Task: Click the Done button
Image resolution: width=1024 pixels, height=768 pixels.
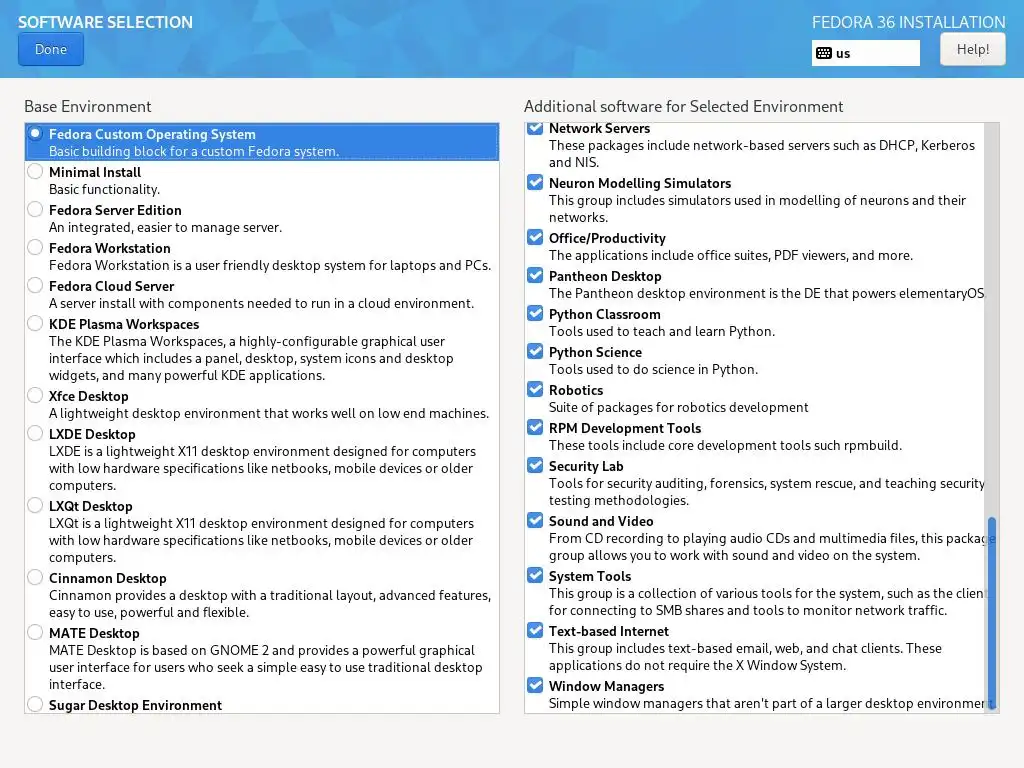Action: [x=51, y=50]
